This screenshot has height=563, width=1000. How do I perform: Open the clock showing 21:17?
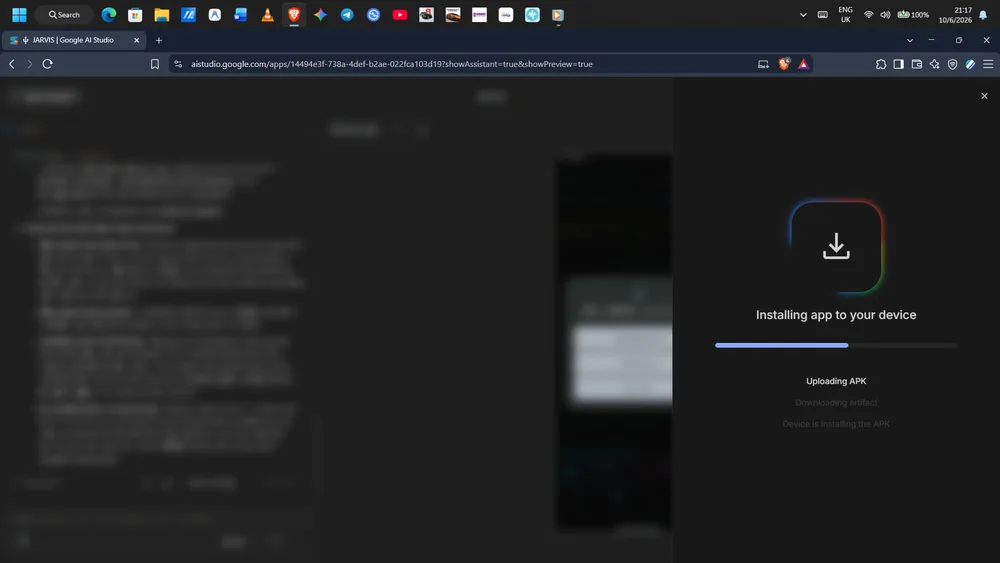[x=955, y=15]
